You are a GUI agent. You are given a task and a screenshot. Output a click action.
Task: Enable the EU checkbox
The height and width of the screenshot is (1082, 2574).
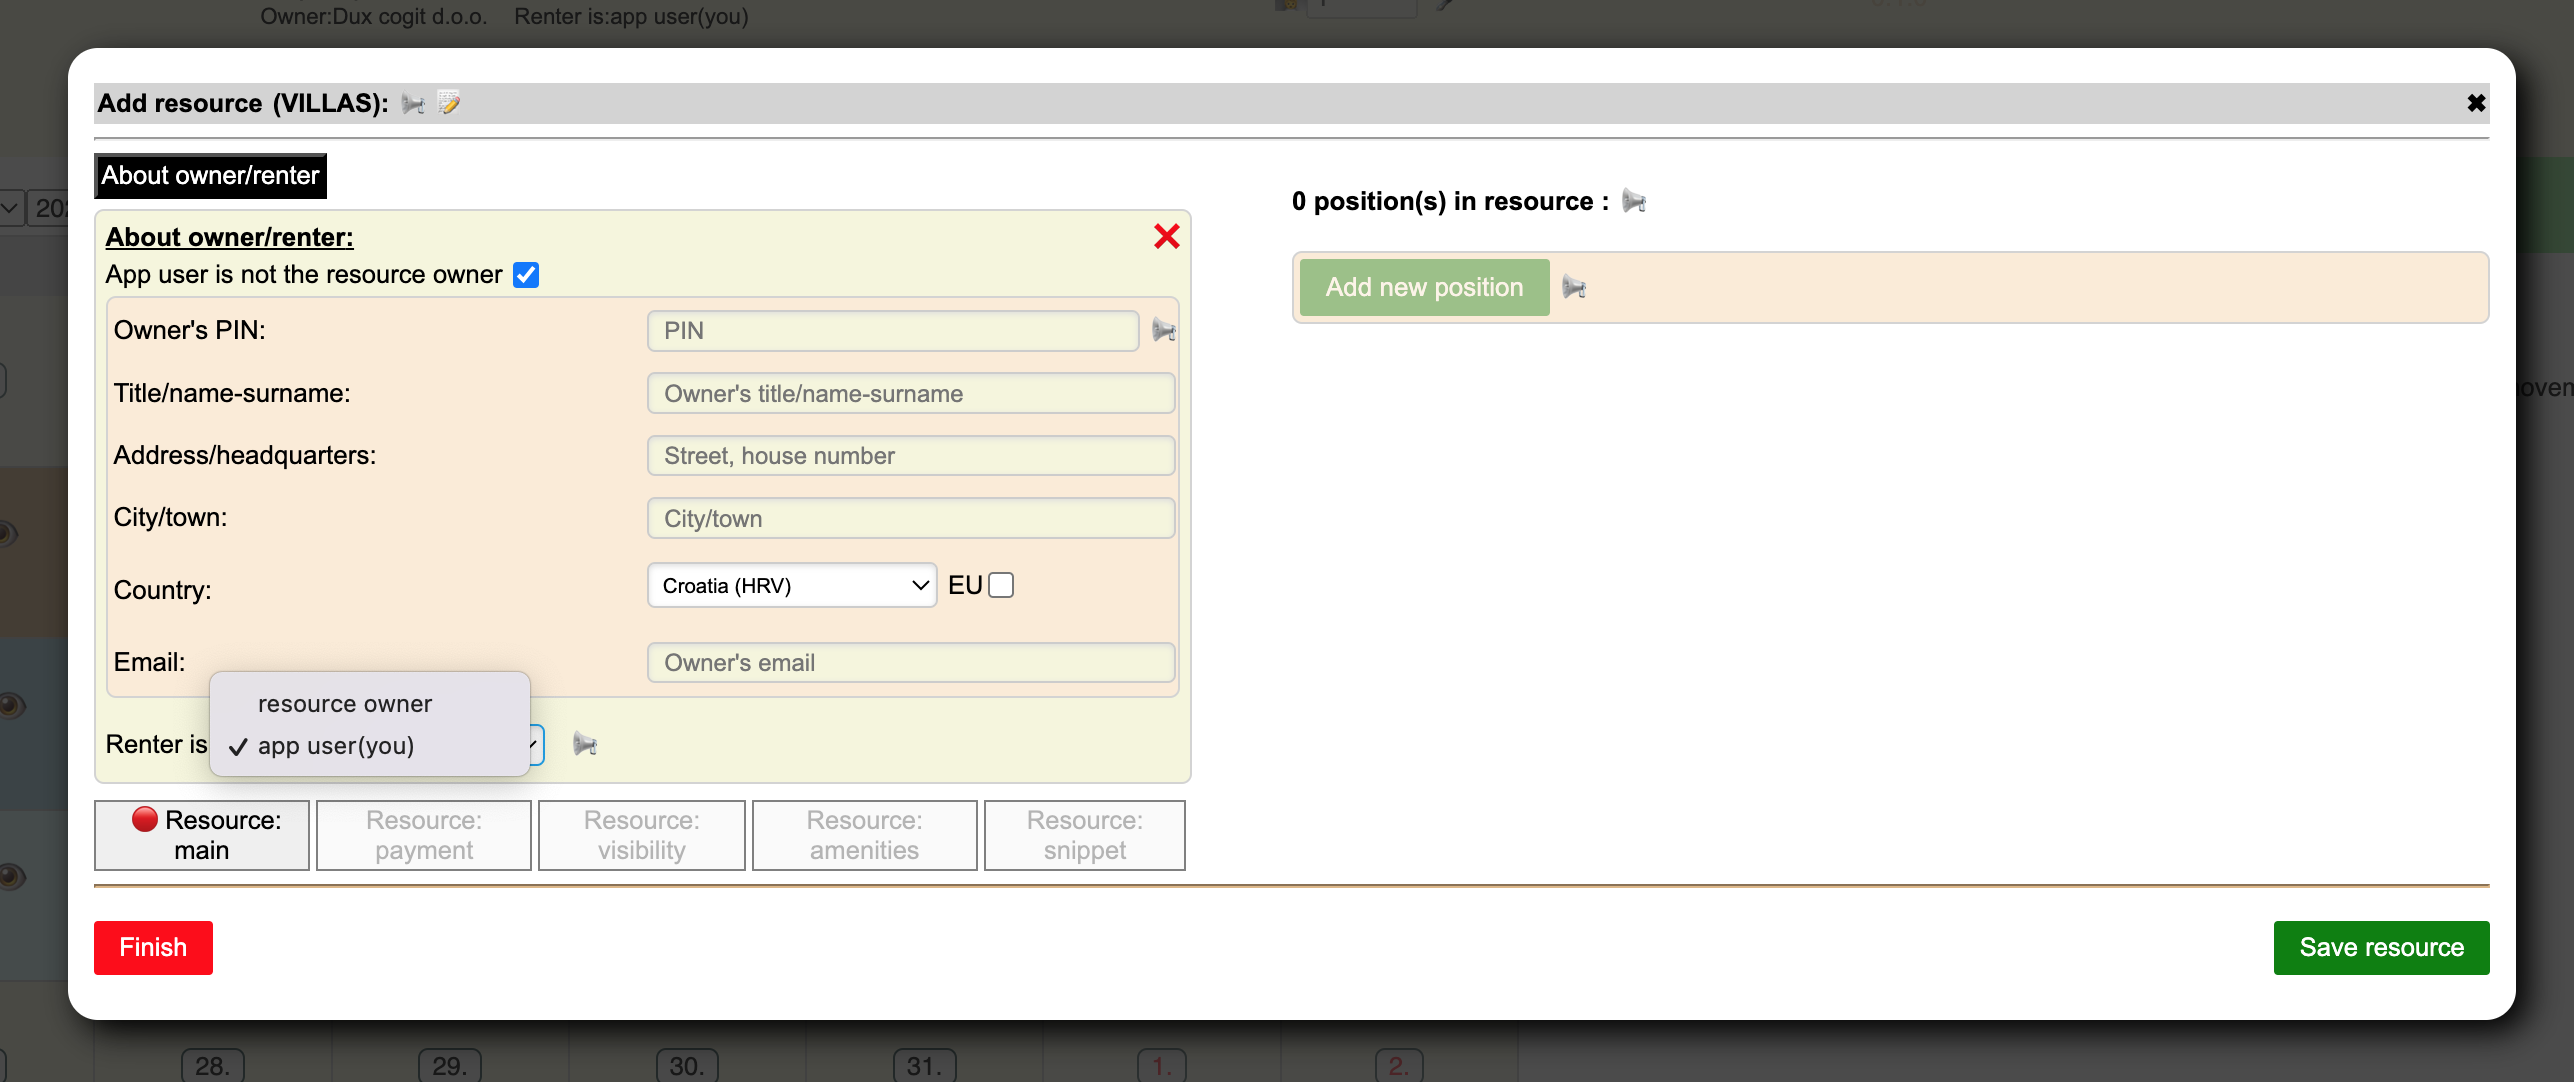click(x=1001, y=586)
